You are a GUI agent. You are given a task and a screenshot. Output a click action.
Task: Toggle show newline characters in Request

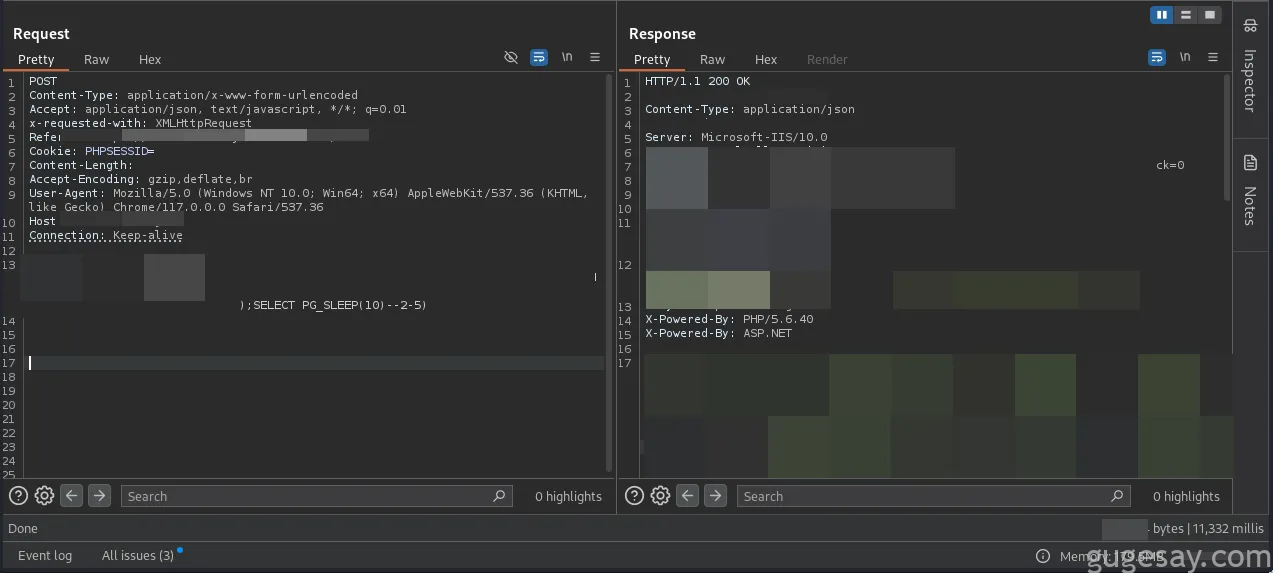(x=567, y=58)
